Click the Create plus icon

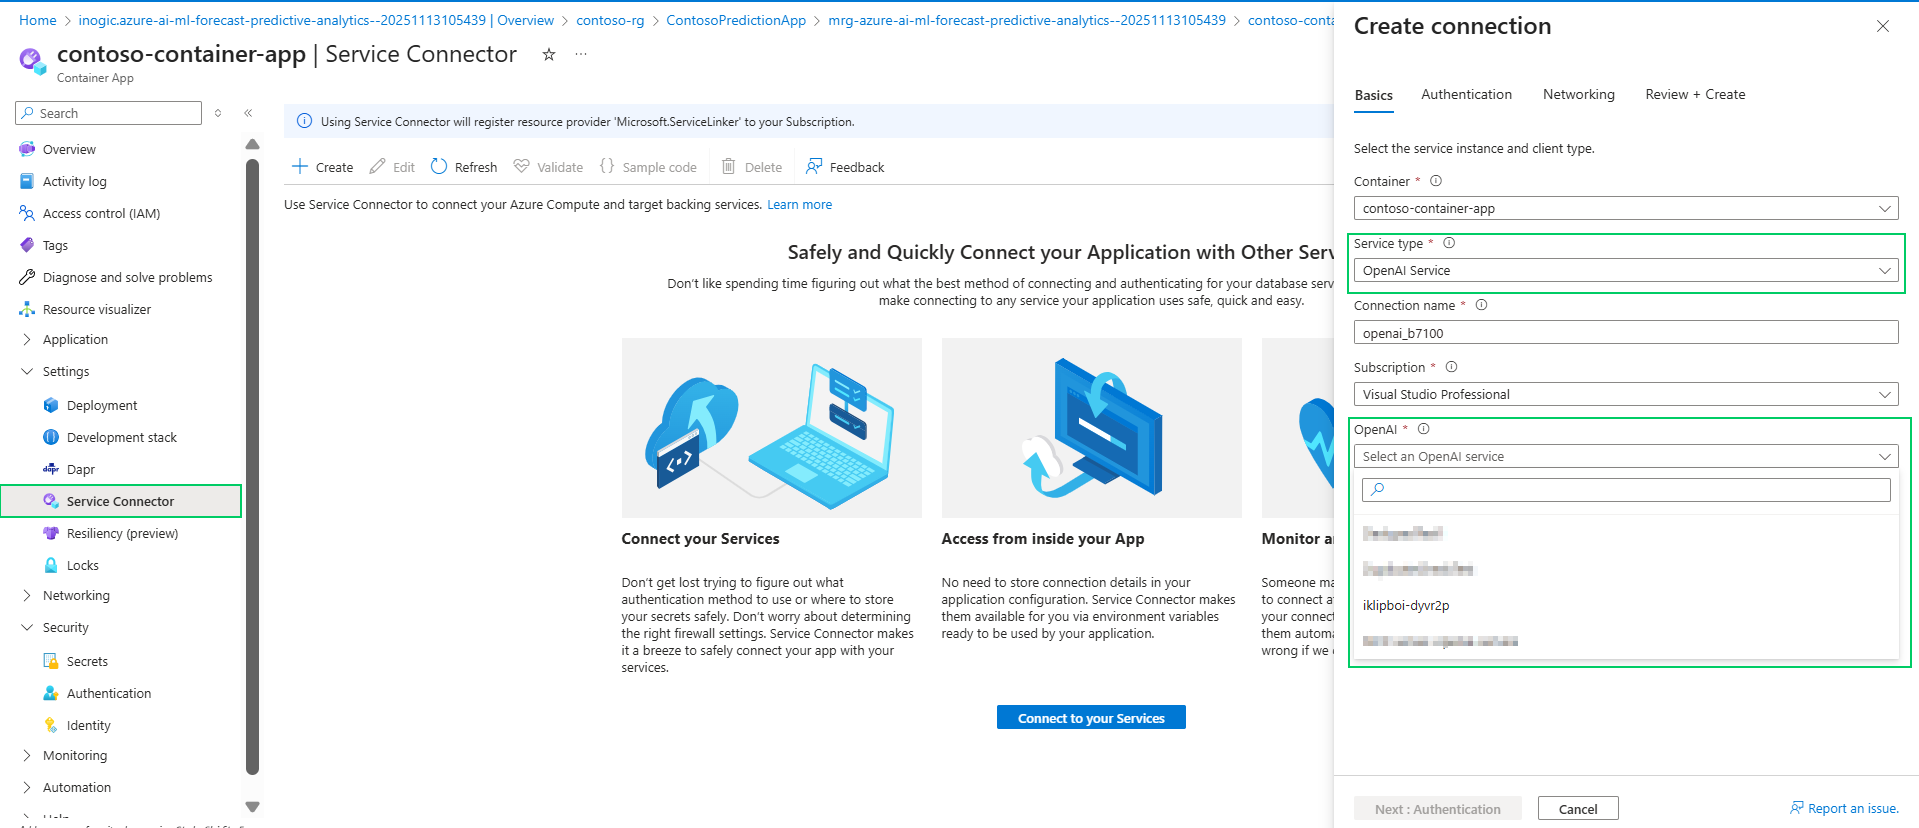click(299, 167)
